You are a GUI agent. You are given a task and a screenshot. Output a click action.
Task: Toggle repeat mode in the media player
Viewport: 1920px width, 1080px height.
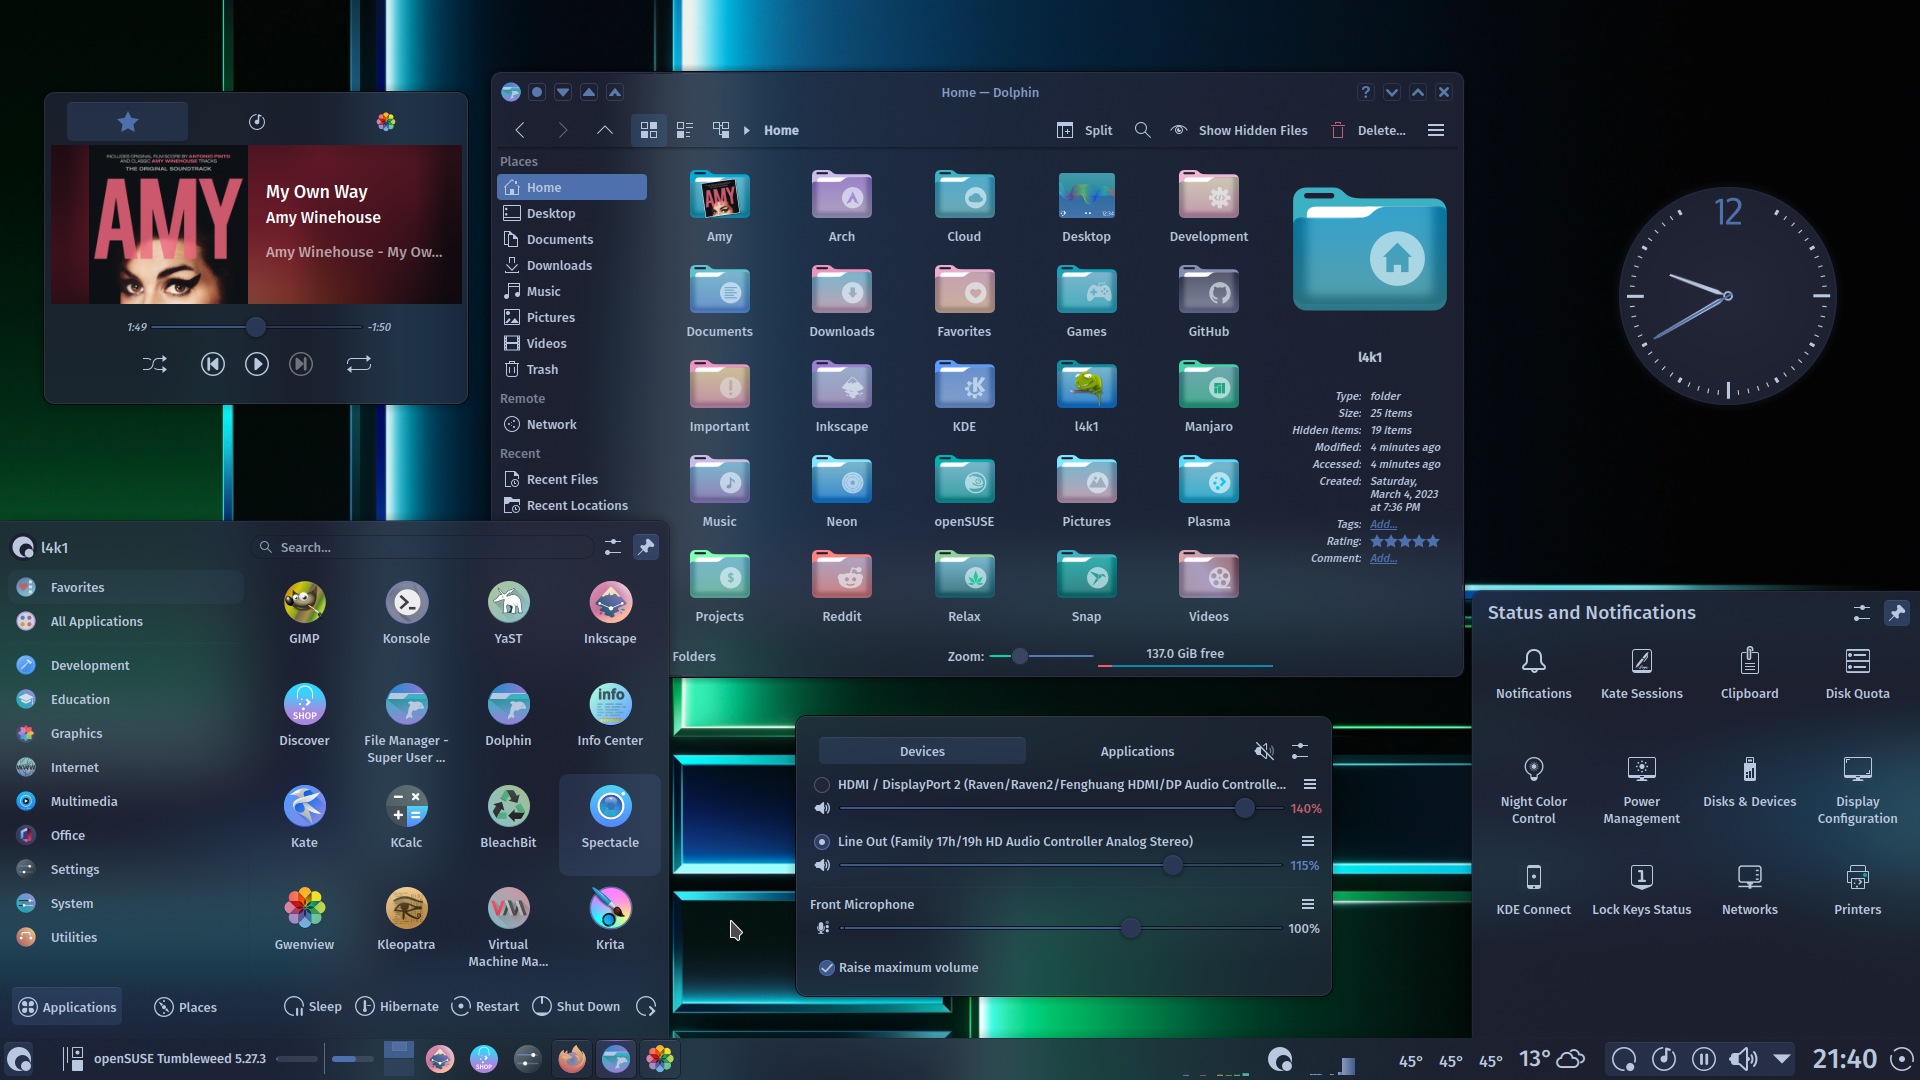pos(359,365)
